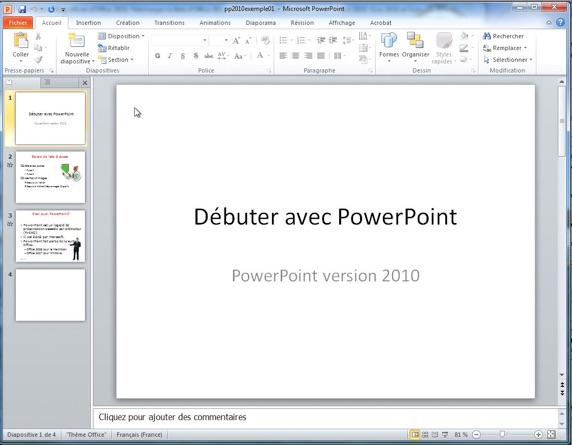Image resolution: width=572 pixels, height=445 pixels.
Task: Select slide 2 thumbnail
Action: 50,177
